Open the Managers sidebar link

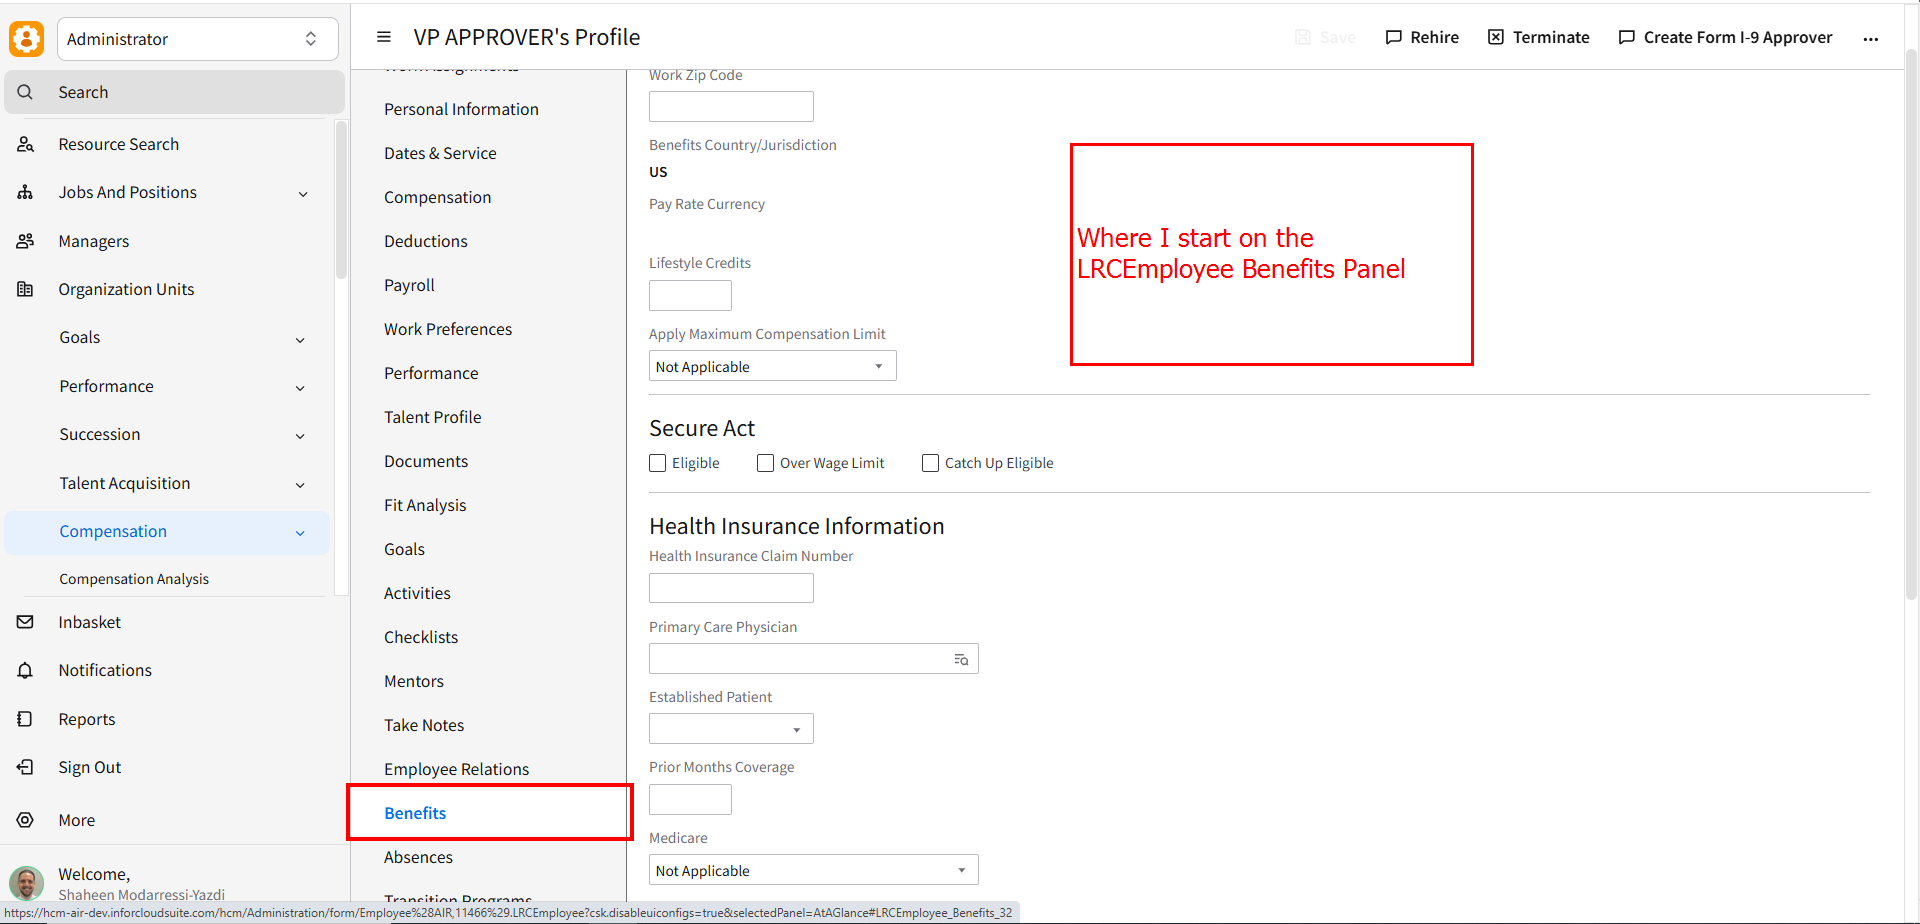(94, 241)
